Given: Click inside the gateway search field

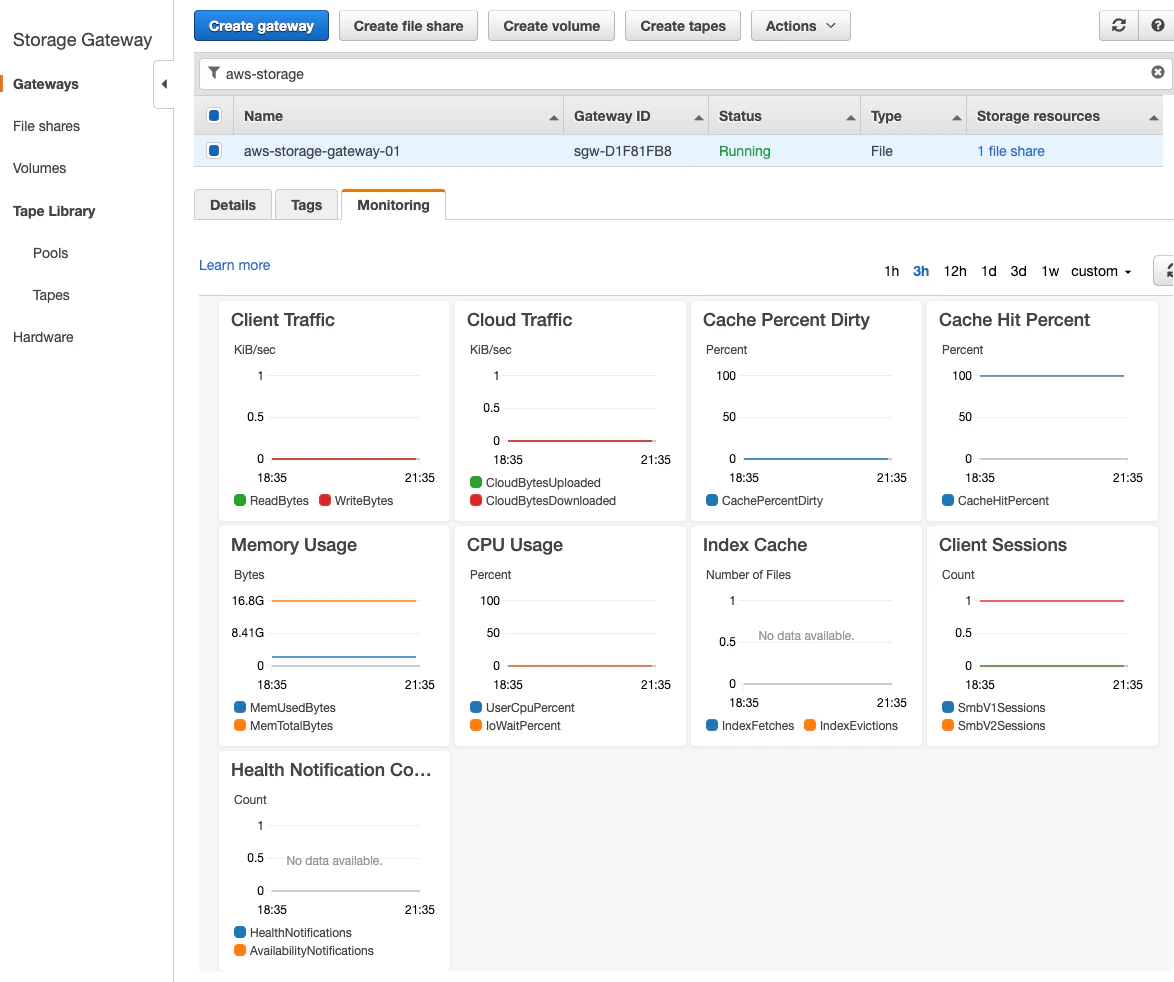Looking at the screenshot, I should [x=600, y=73].
